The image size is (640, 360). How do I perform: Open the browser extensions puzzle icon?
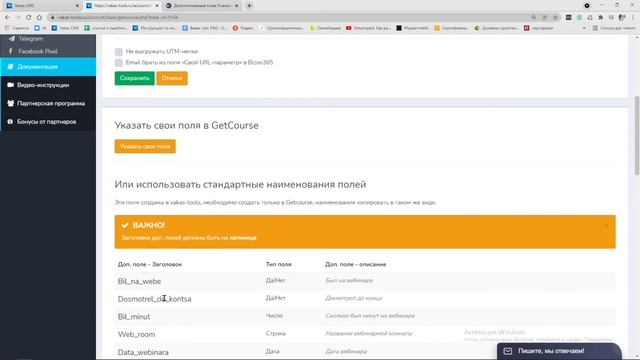click(x=600, y=18)
